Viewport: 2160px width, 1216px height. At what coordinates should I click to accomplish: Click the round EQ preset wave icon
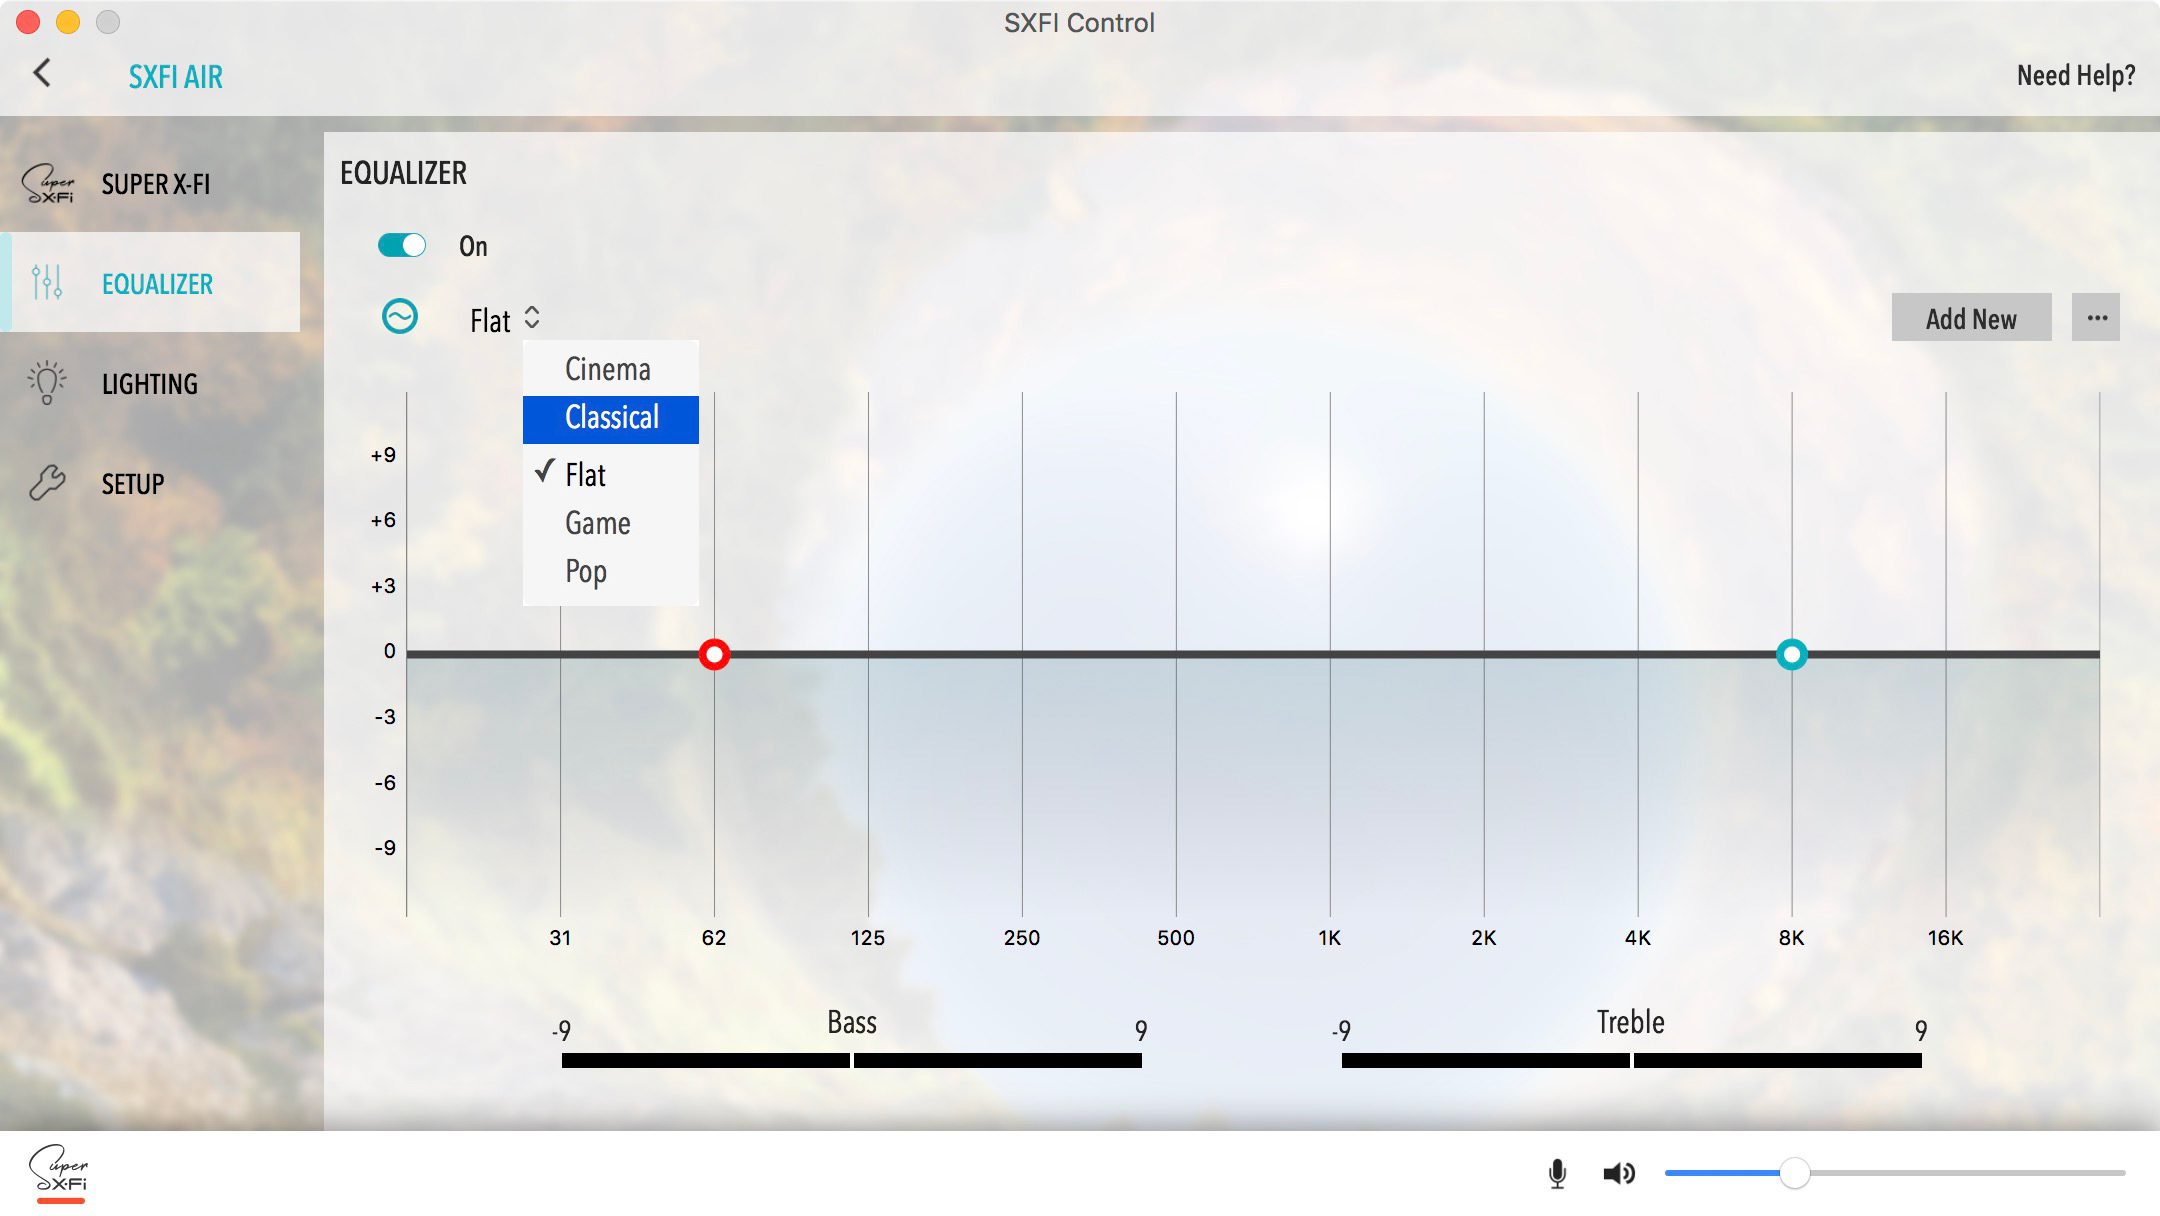click(400, 317)
